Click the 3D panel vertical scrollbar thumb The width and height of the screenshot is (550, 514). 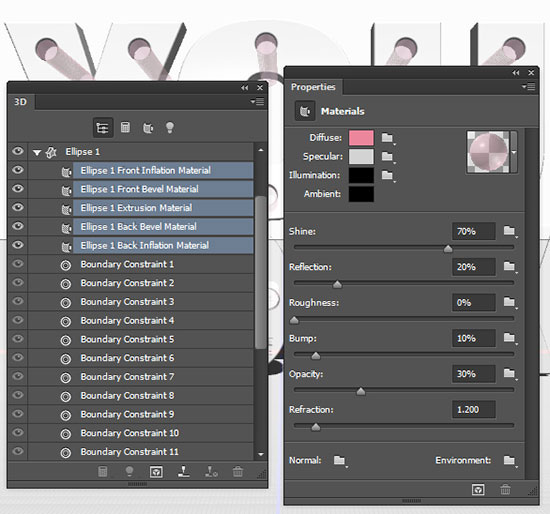261,272
